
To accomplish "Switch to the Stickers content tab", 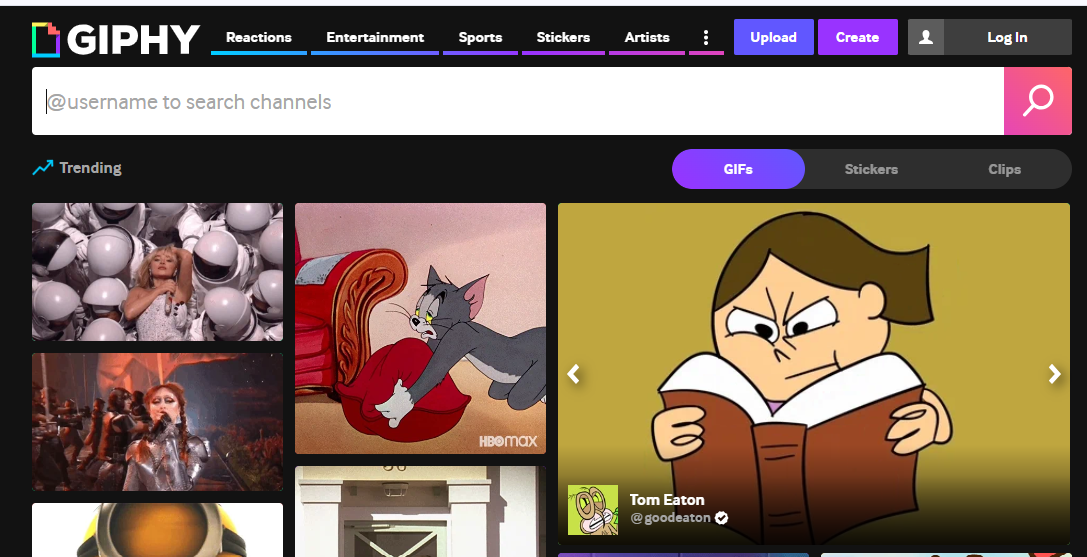I will pos(871,169).
